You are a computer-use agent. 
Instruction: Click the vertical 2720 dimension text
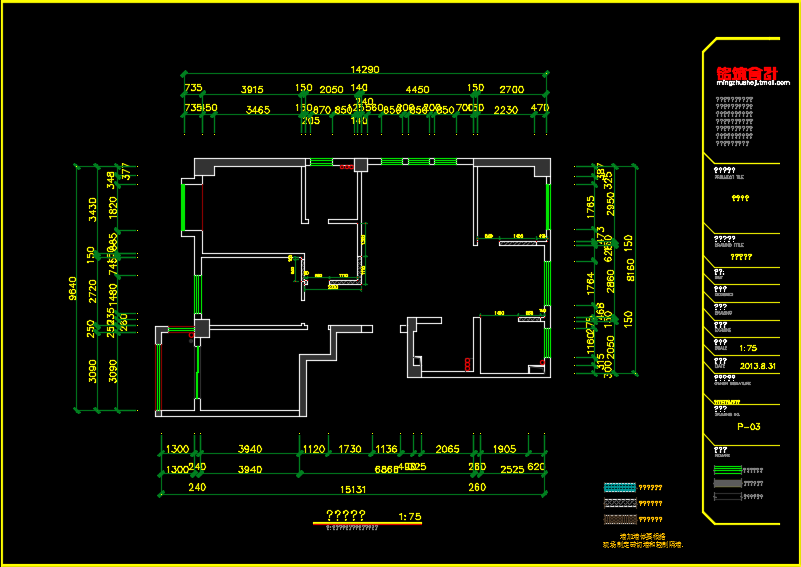click(92, 291)
